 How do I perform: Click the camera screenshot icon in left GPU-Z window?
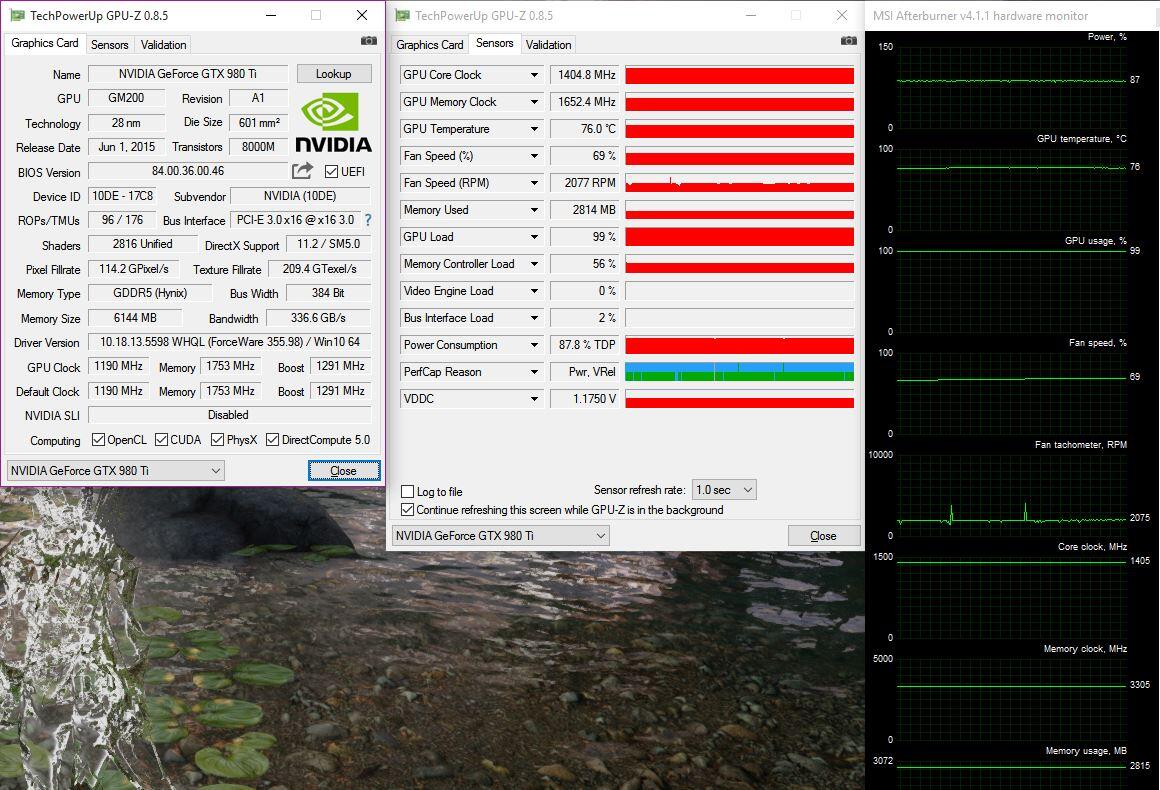[x=368, y=41]
